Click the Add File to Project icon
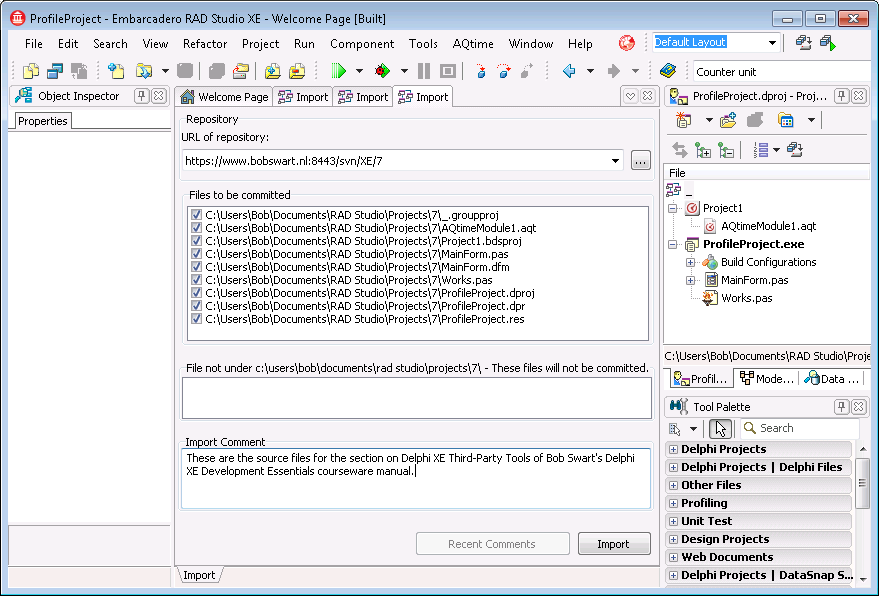Image resolution: width=879 pixels, height=596 pixels. click(x=272, y=71)
